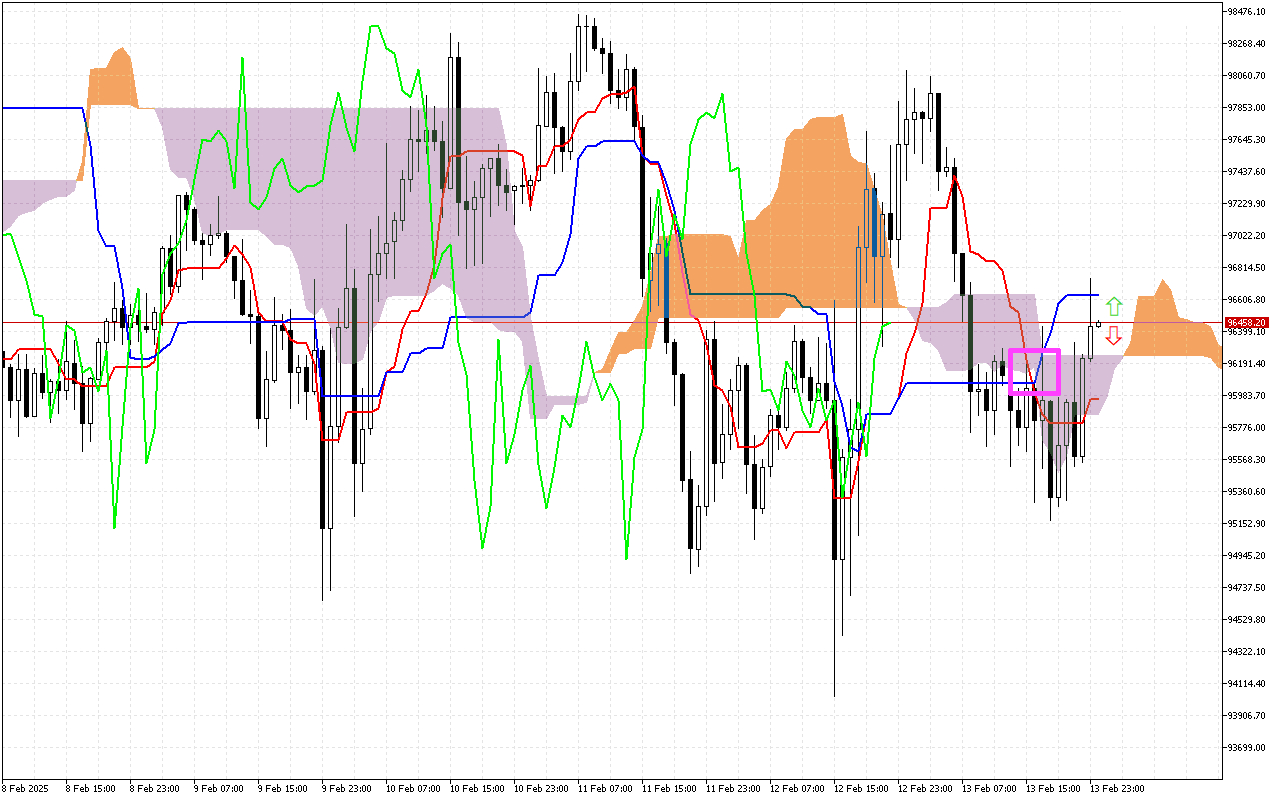
Task: Click the 97437.60 price axis label
Action: click(x=1247, y=172)
